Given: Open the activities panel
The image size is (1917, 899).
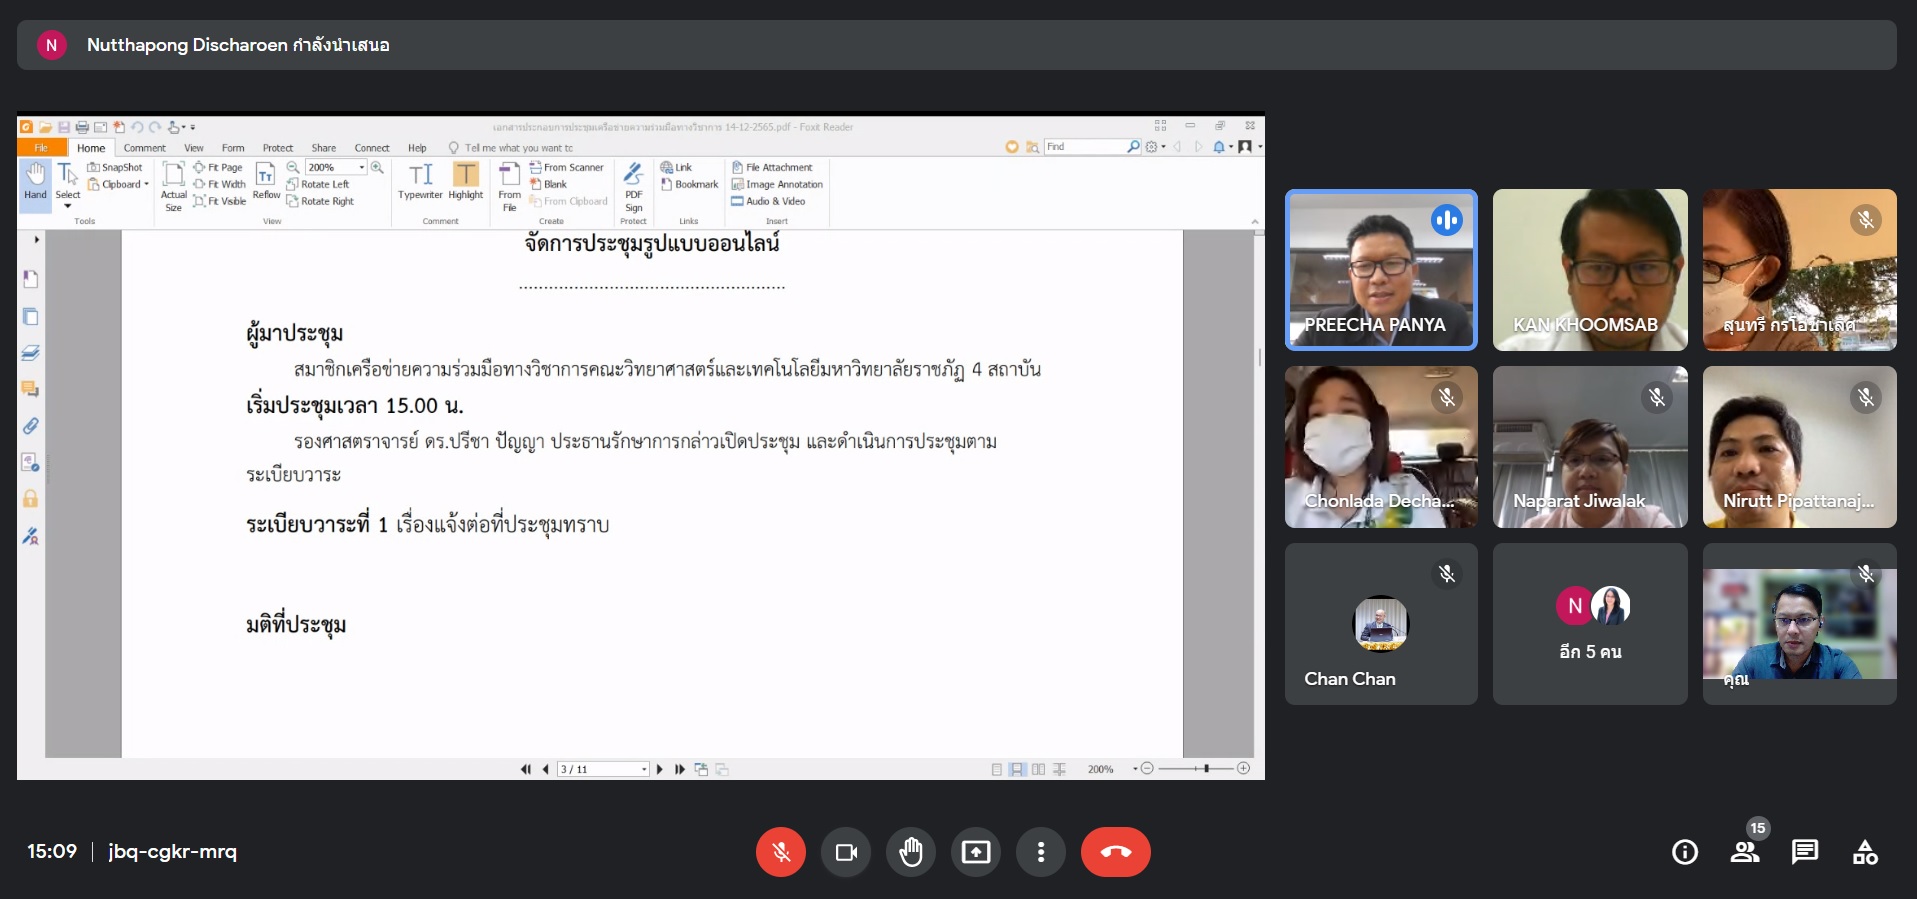Looking at the screenshot, I should (x=1865, y=852).
